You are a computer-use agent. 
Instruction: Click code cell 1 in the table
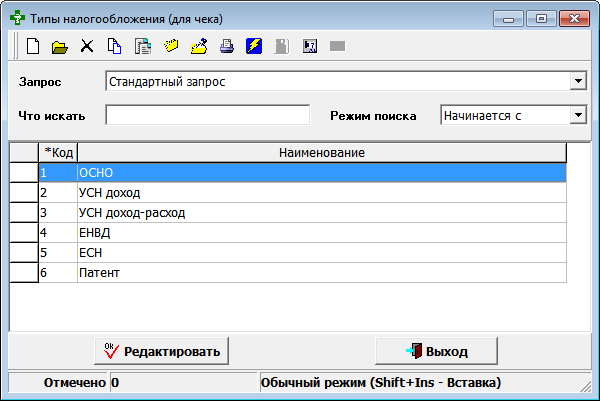tap(58, 173)
